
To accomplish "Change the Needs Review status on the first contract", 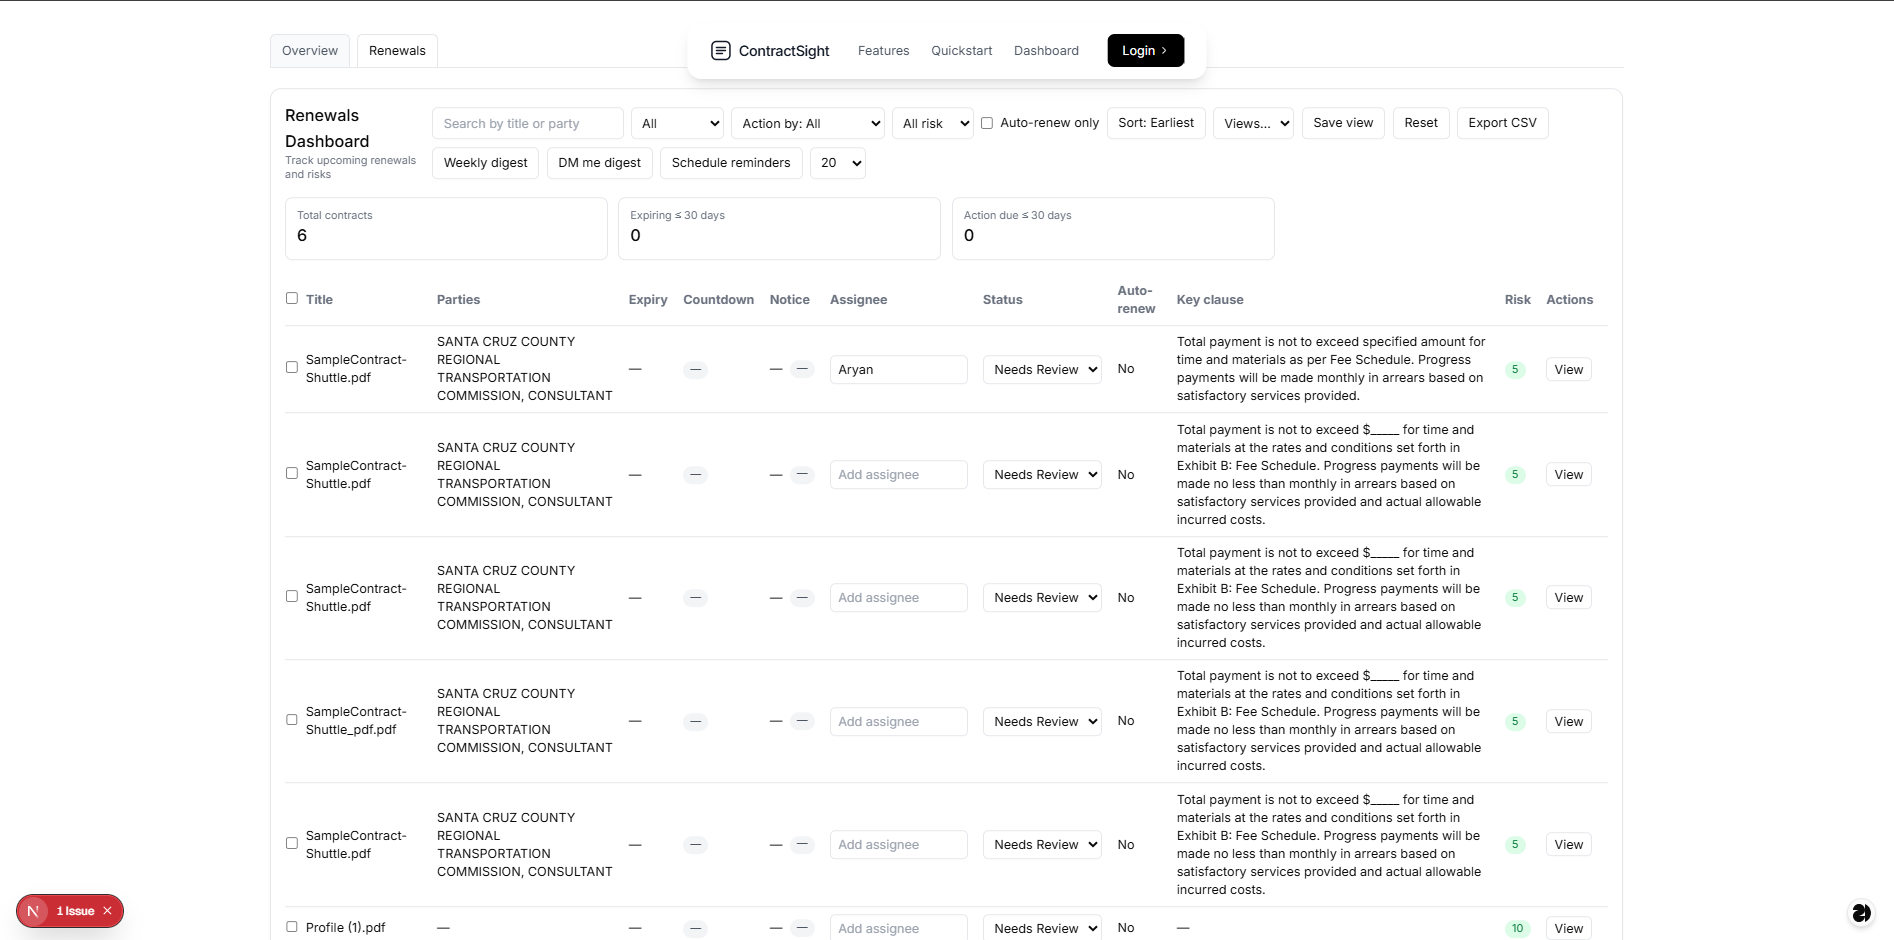I will (x=1041, y=369).
